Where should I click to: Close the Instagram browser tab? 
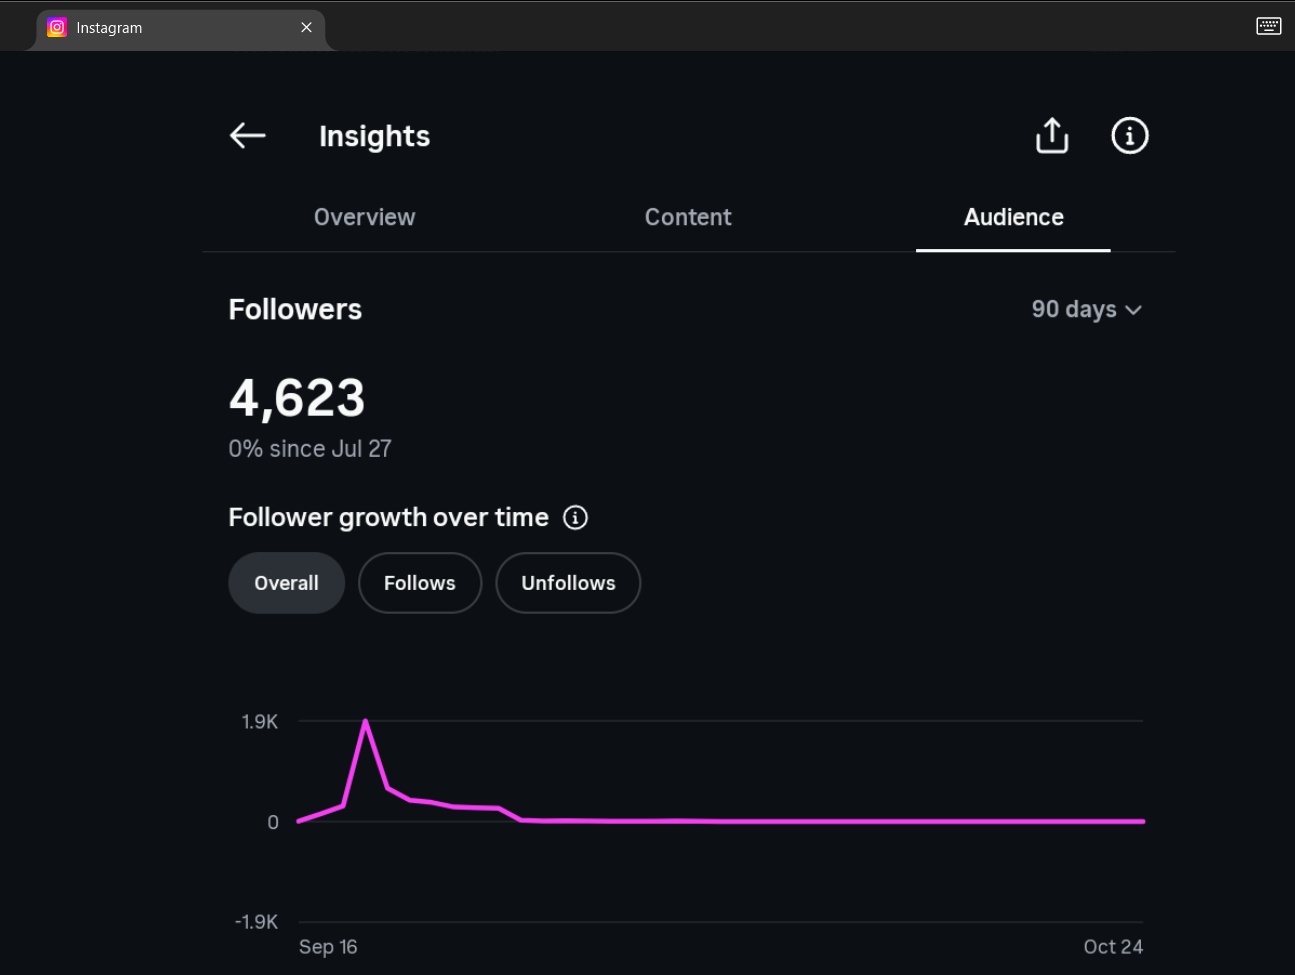[306, 28]
